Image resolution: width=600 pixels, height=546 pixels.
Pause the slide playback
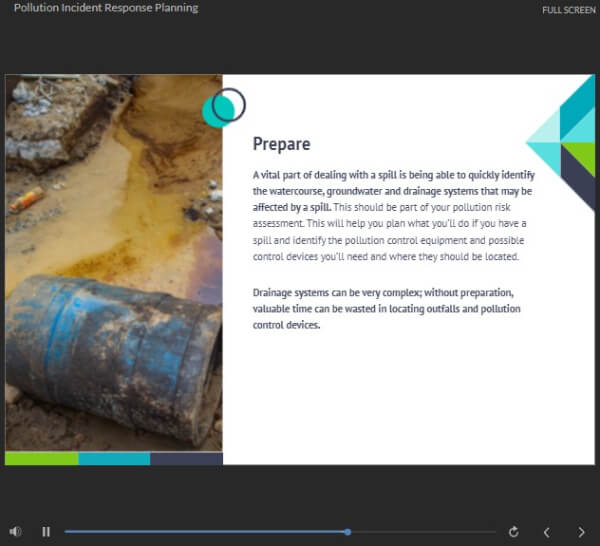[x=46, y=532]
